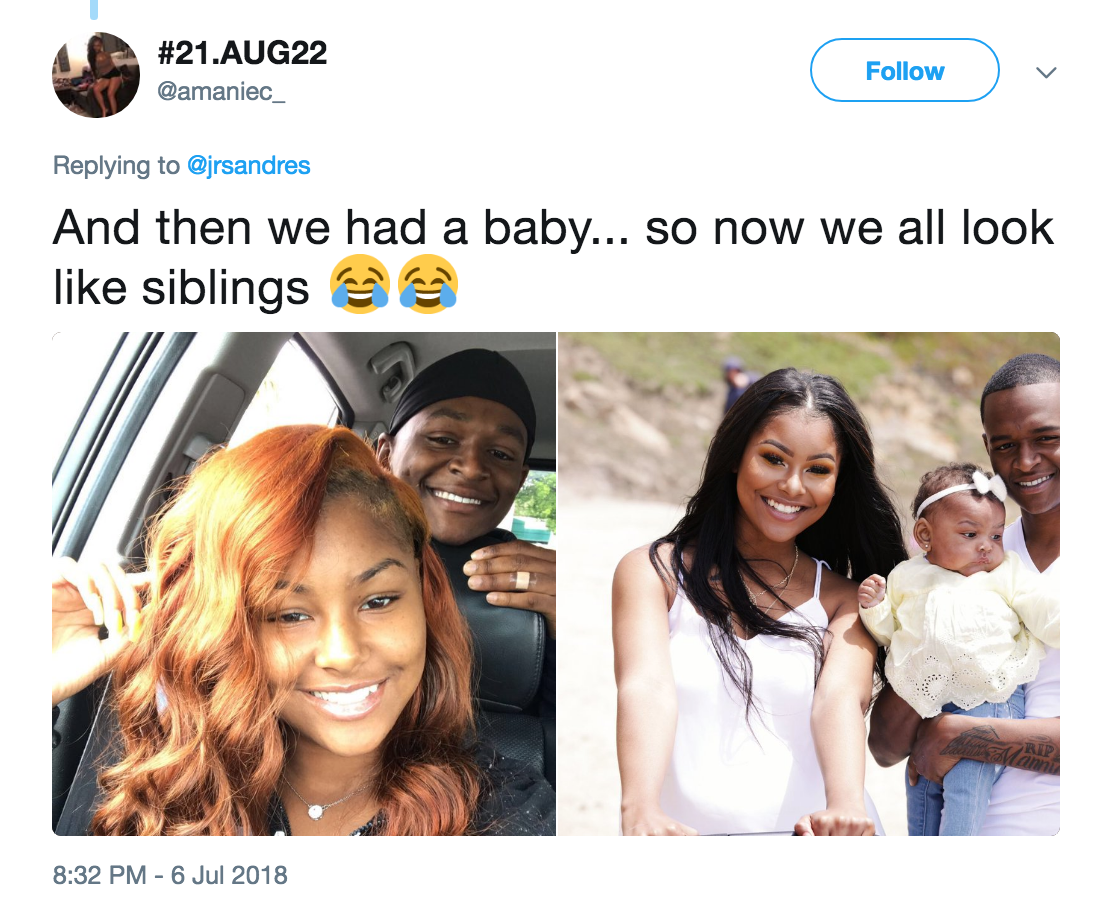Viewport: 1112px width, 902px height.
Task: Open the #21.AUG22 display name profile
Action: click(x=242, y=53)
